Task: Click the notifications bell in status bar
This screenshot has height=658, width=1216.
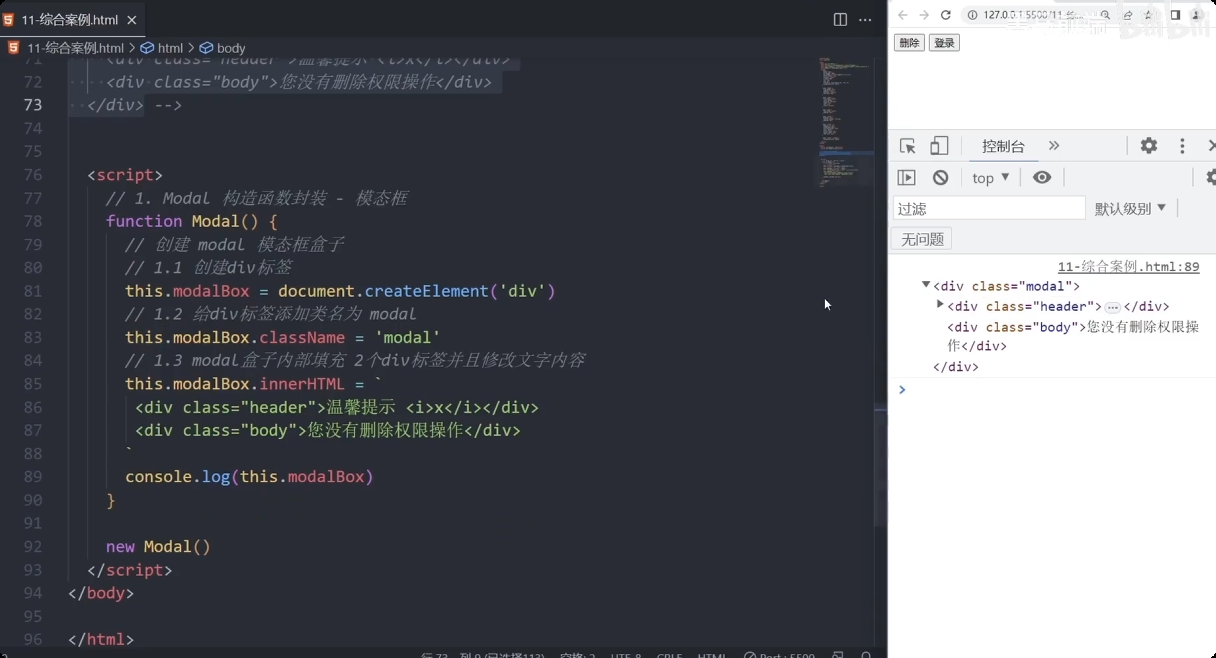Action: click(x=867, y=655)
